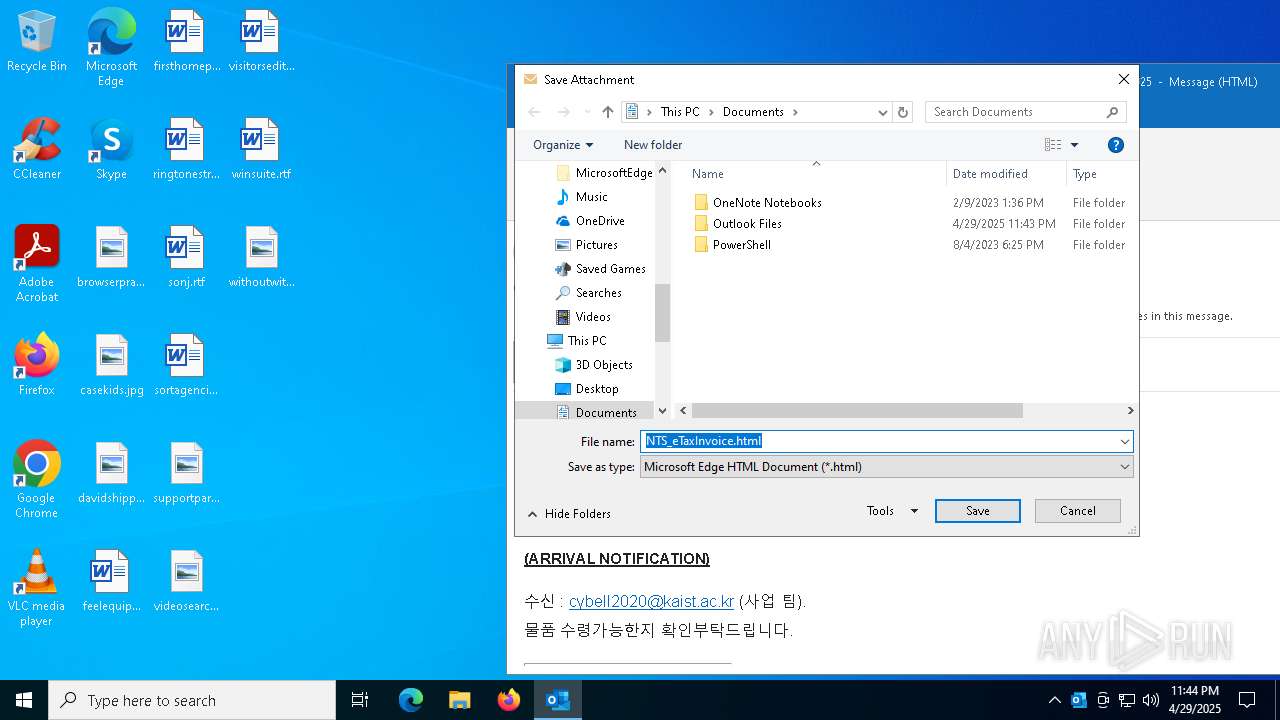Launch Microsoft Edge from desktop shortcut

coord(111,48)
